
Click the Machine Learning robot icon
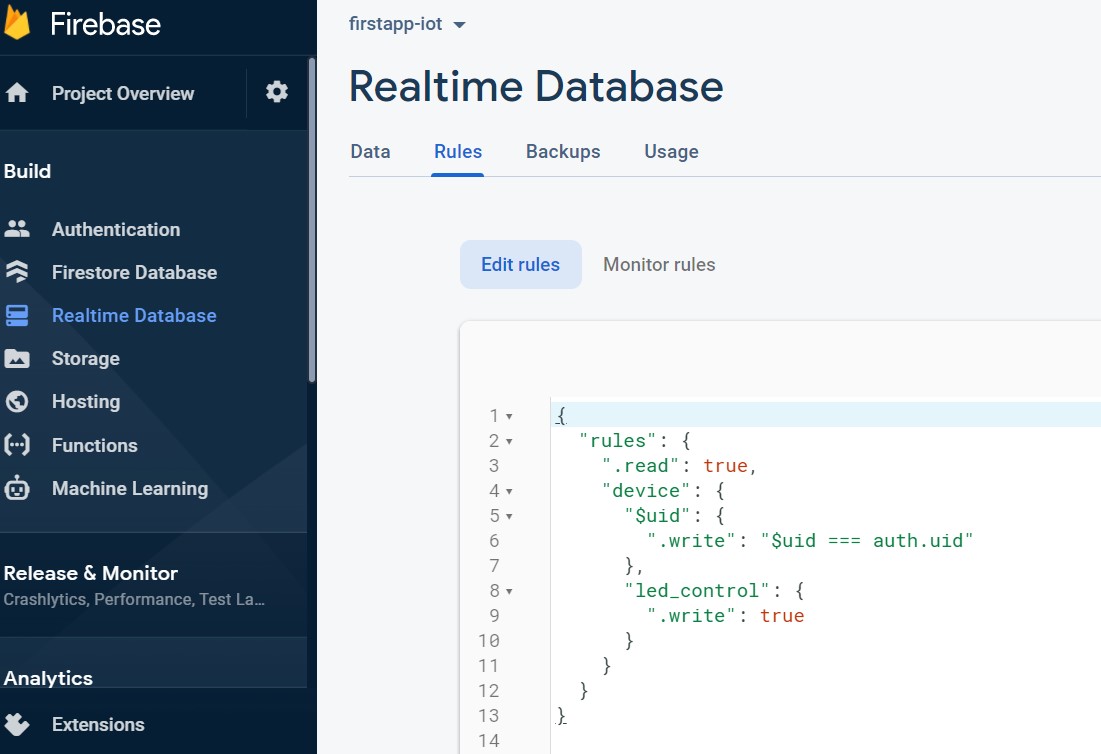point(17,488)
